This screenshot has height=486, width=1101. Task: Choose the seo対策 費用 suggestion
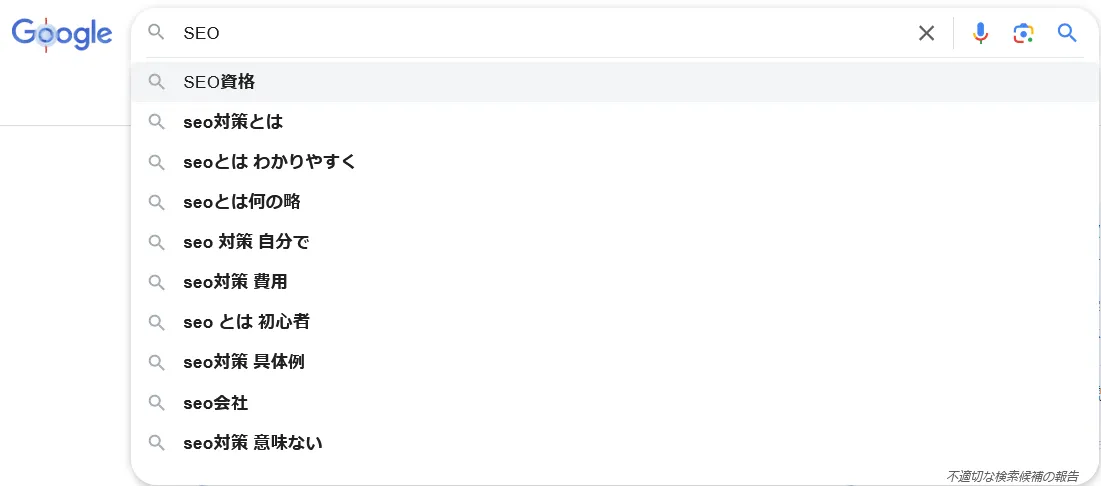[x=615, y=282]
